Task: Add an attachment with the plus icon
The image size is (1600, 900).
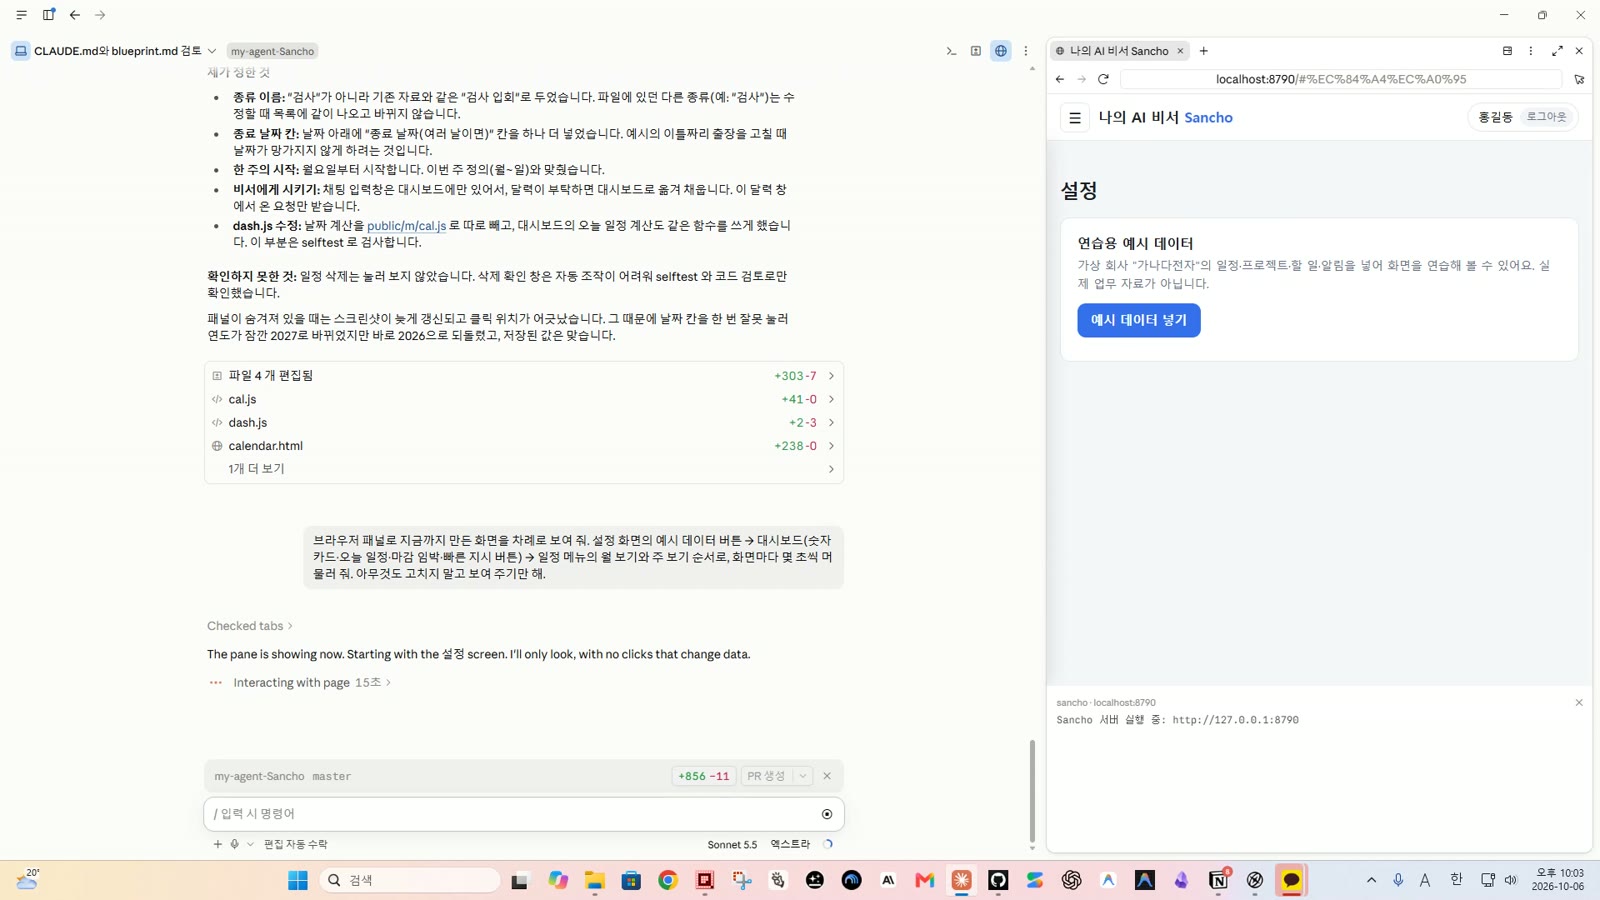Action: (217, 844)
